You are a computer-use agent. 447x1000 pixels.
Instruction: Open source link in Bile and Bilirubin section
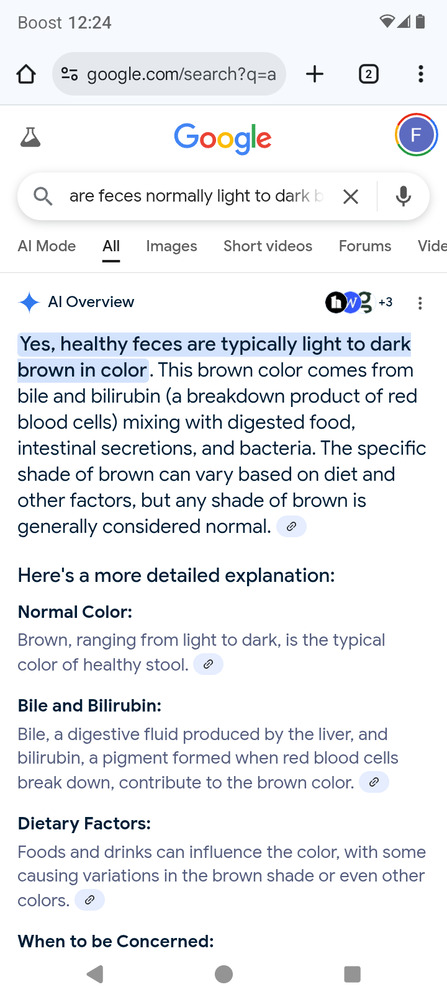point(374,782)
